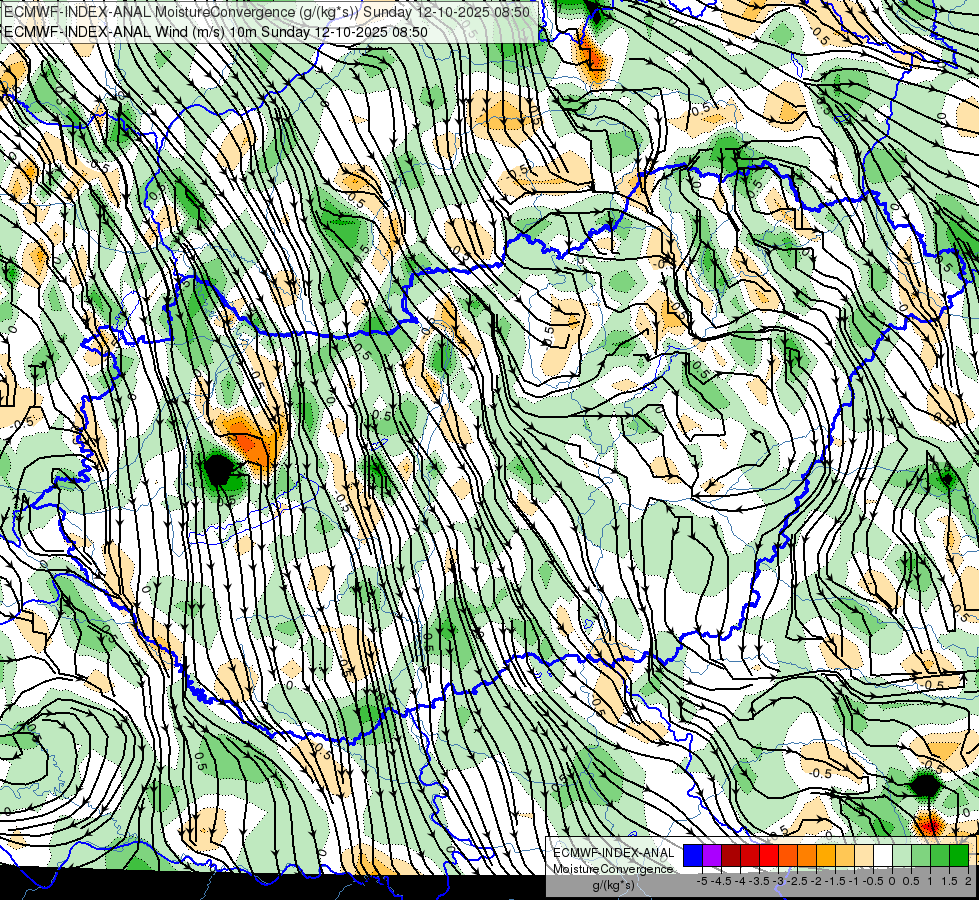
Task: Click the -3.5 tick label on the color scale
Action: click(759, 881)
